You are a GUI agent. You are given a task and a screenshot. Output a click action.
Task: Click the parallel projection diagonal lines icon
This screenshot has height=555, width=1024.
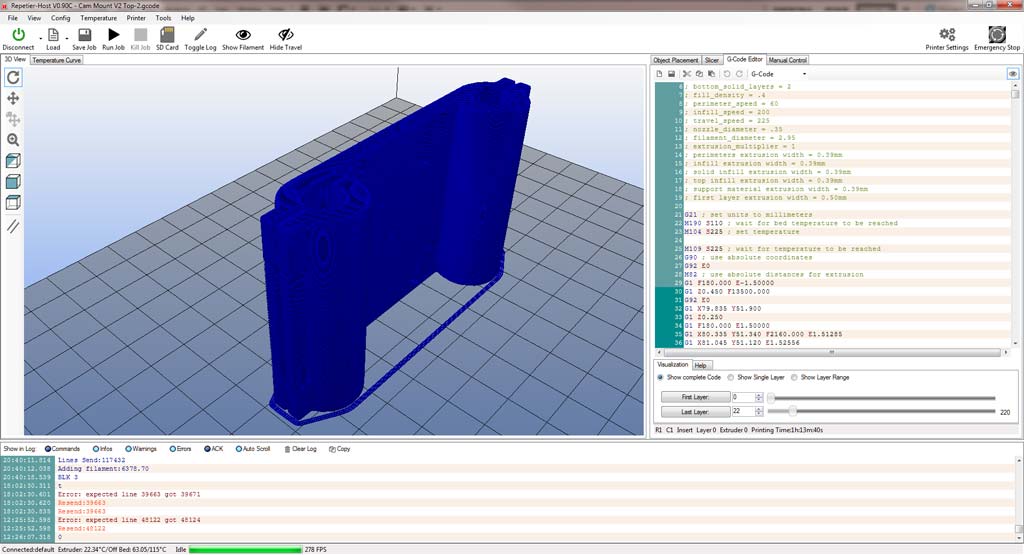click(13, 226)
